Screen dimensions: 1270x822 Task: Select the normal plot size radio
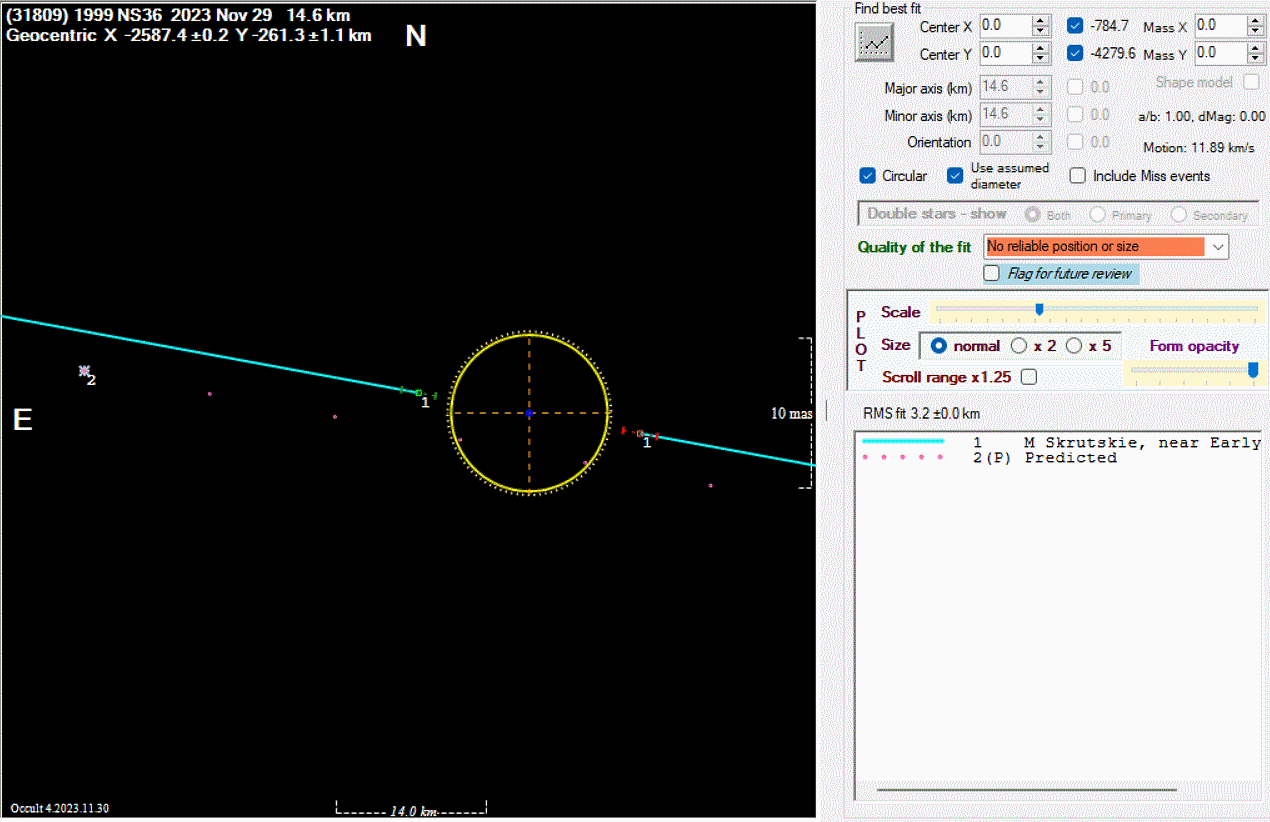click(x=939, y=346)
